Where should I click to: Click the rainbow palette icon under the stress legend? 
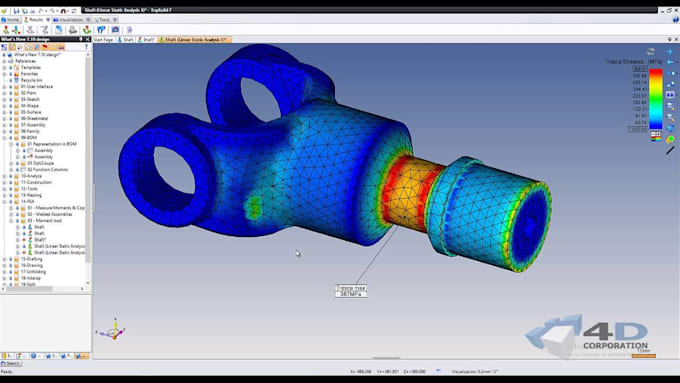pos(656,140)
